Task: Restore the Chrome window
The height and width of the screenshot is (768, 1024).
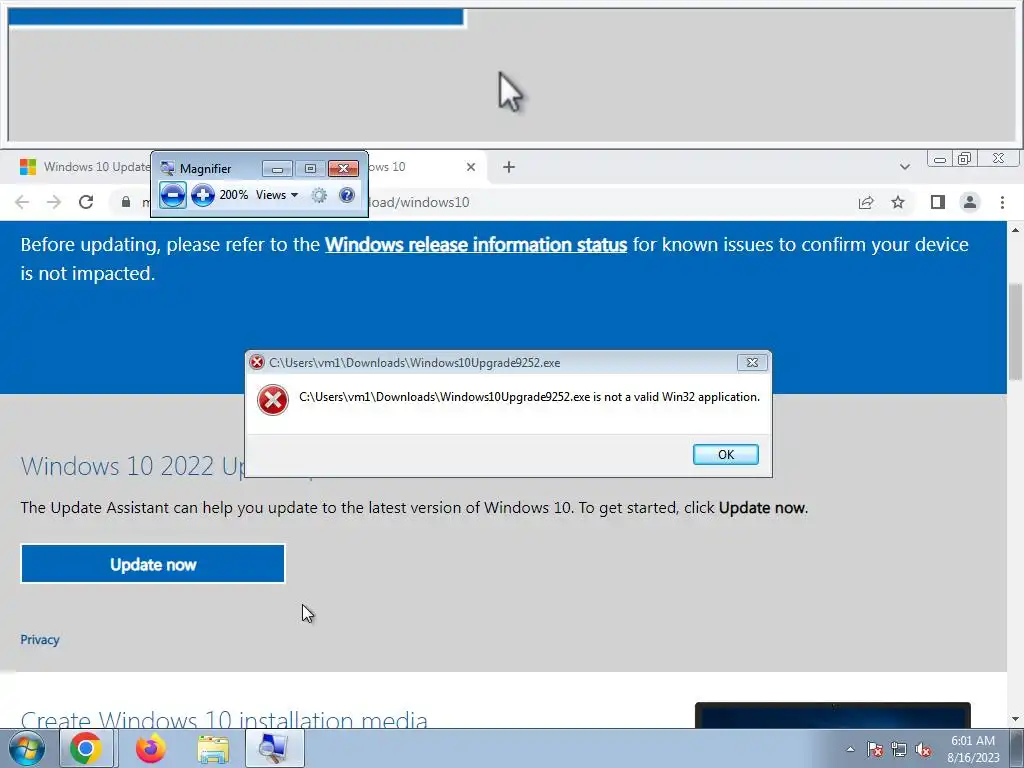Action: click(965, 159)
